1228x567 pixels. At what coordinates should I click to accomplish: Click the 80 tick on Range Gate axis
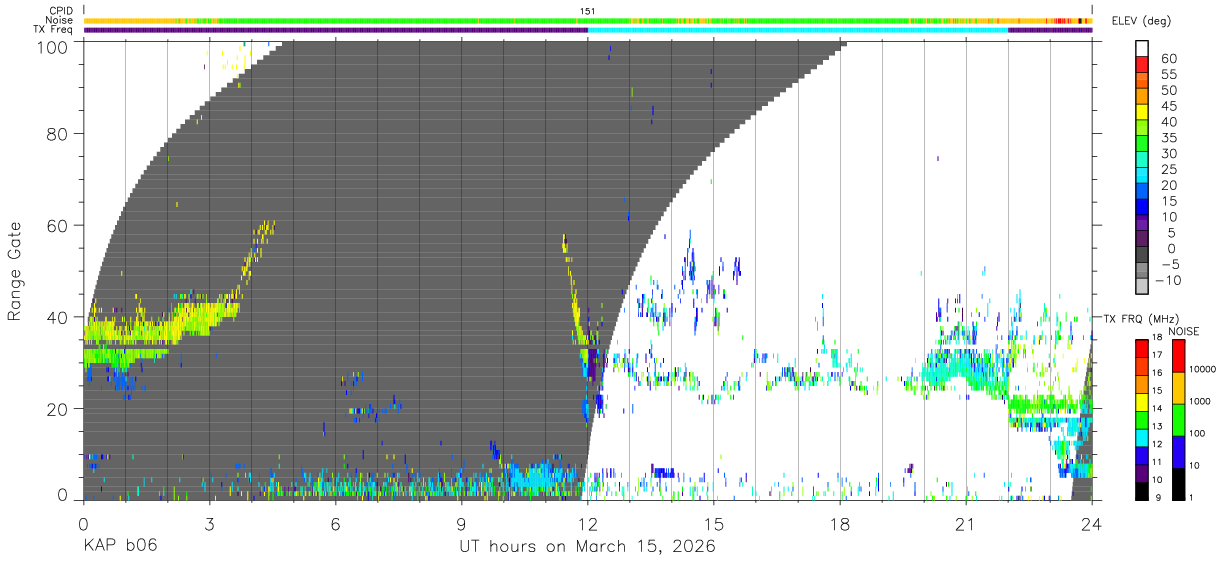58,136
